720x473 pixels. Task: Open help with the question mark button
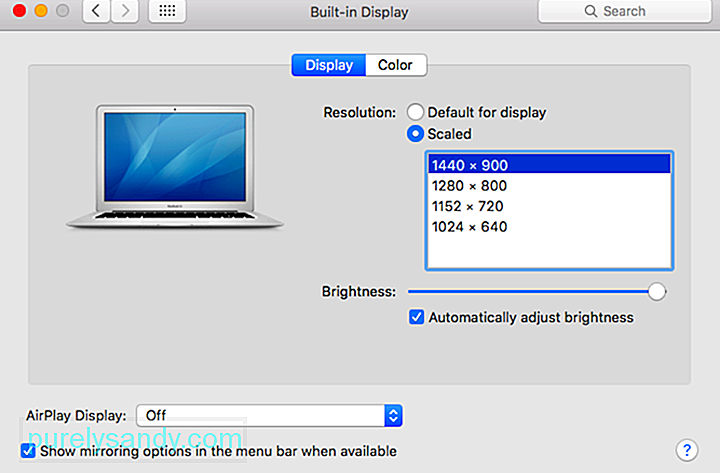[x=687, y=450]
